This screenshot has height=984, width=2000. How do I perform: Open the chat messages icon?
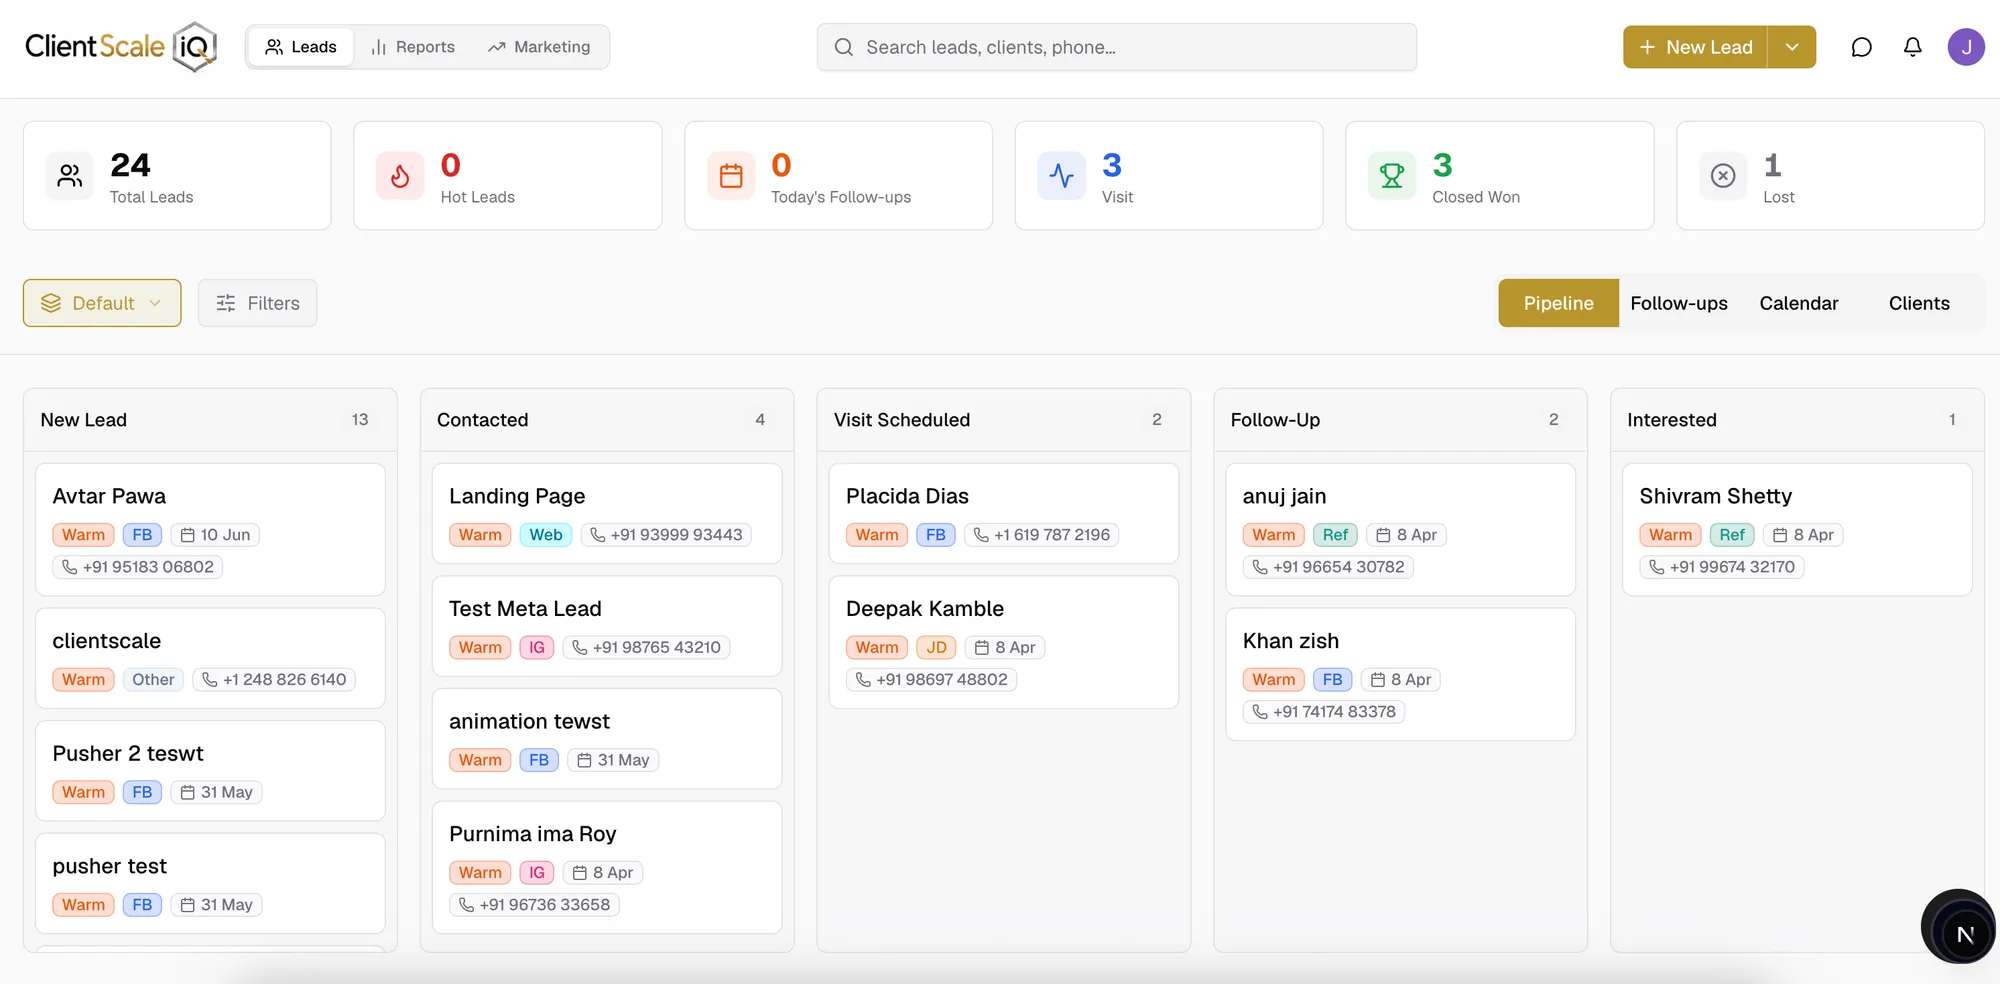click(1861, 47)
